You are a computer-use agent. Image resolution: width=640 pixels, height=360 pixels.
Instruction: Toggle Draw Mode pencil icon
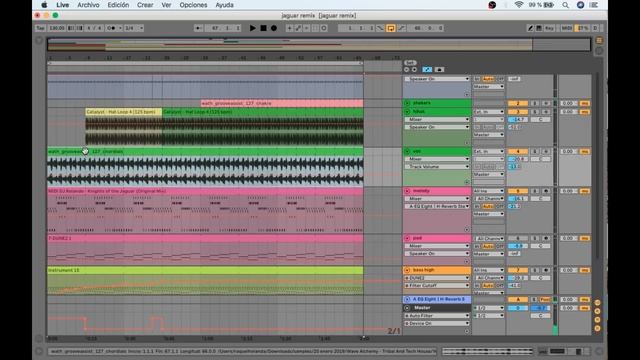[x=530, y=28]
